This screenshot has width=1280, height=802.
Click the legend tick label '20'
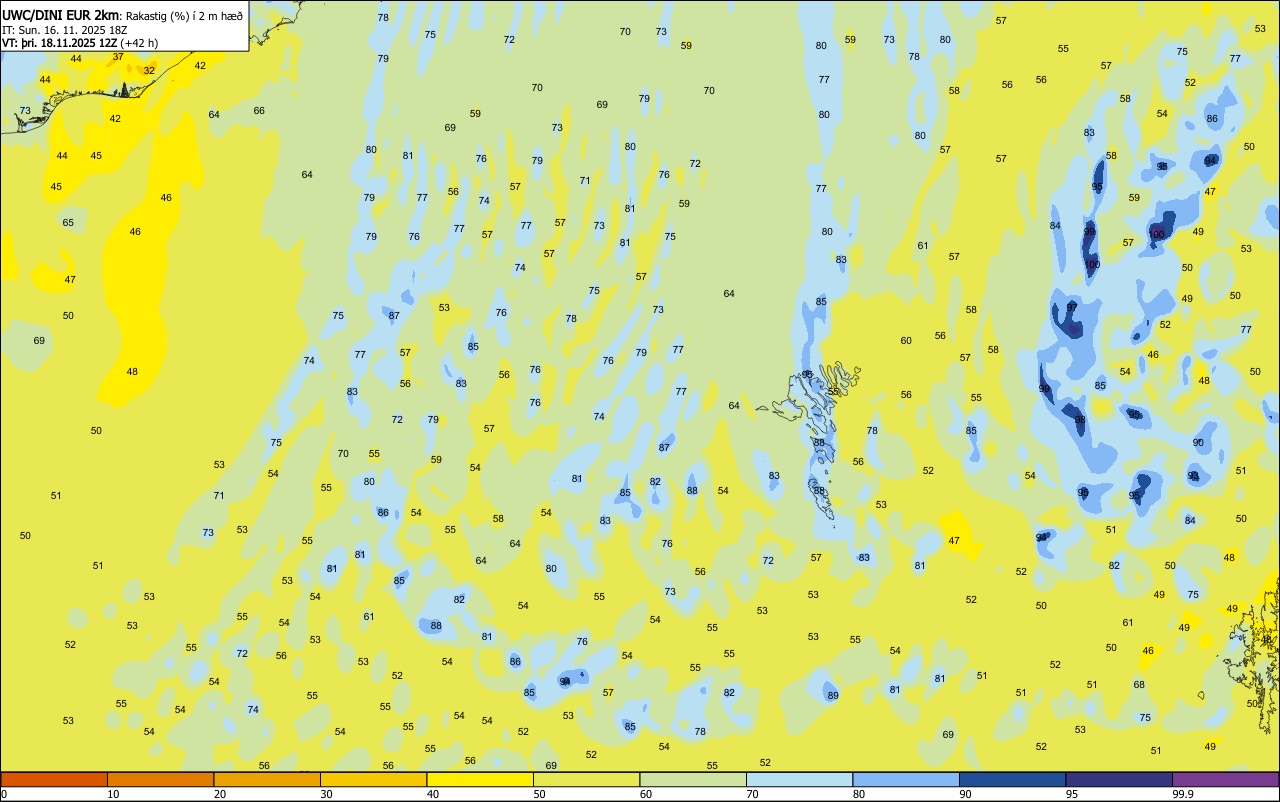pos(220,794)
